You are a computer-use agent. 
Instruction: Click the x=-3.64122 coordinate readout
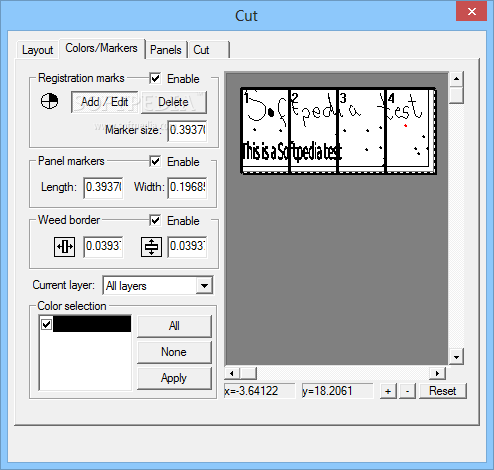coord(260,391)
